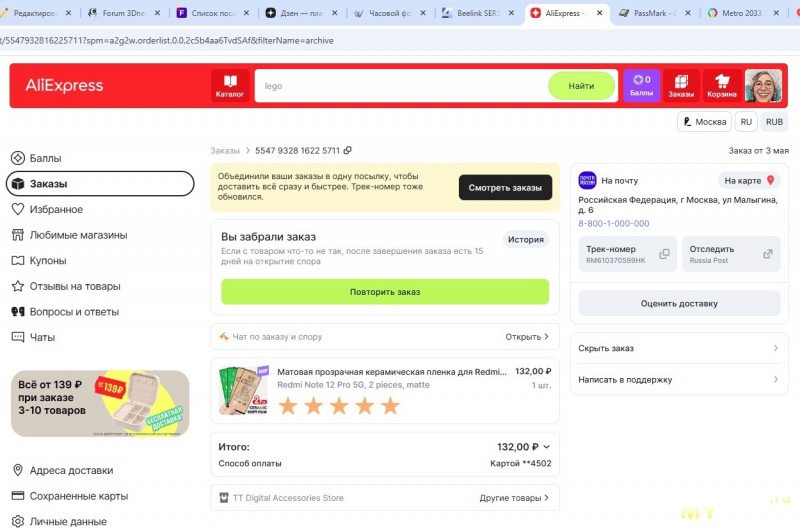Open Отследить Russia Post tracking
Image resolution: width=800 pixels, height=529 pixels.
731,254
